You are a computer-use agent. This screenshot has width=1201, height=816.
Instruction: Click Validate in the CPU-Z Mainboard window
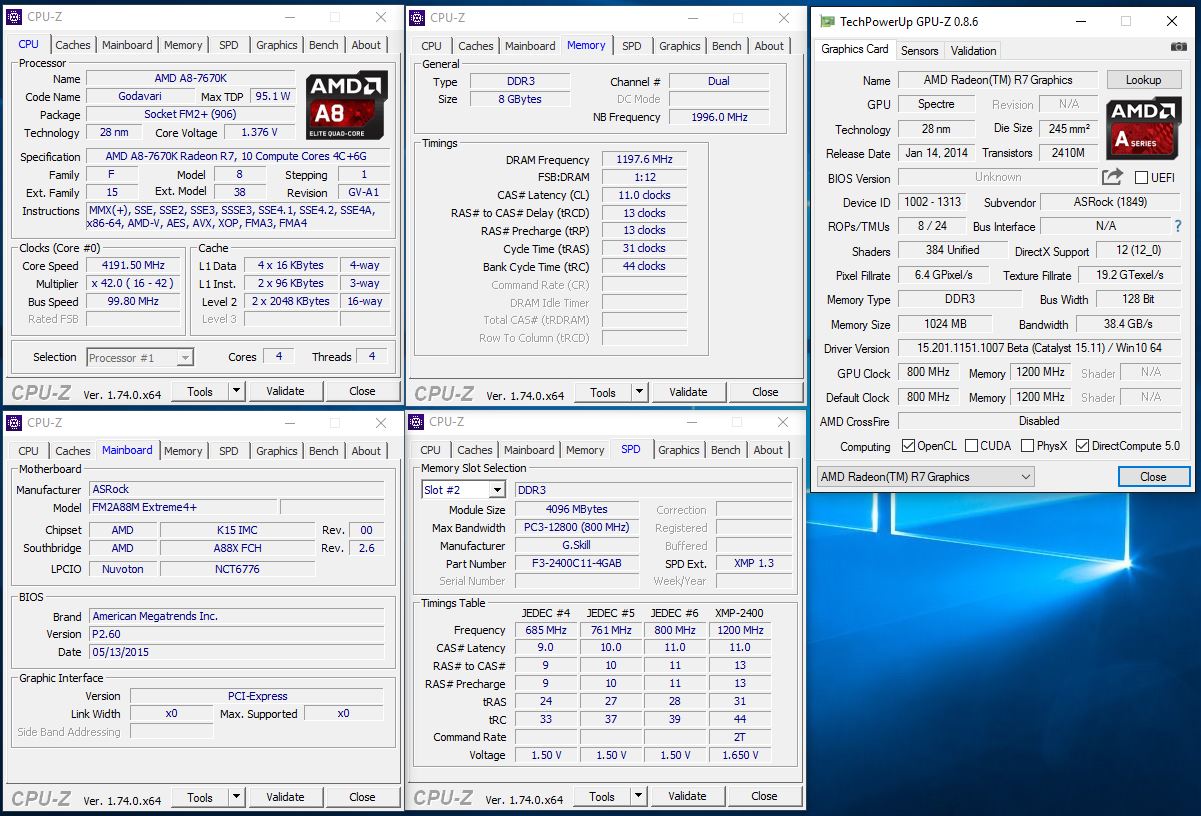[285, 797]
